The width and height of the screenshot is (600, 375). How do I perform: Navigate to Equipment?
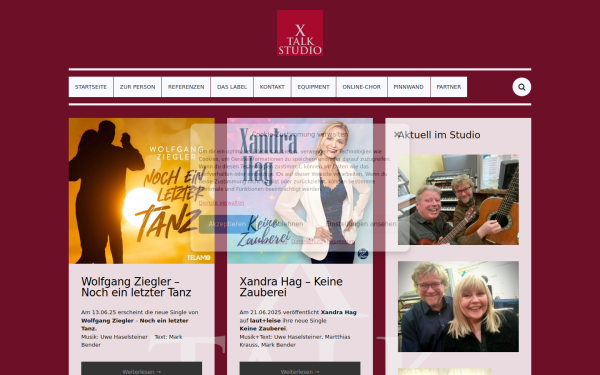coord(313,87)
